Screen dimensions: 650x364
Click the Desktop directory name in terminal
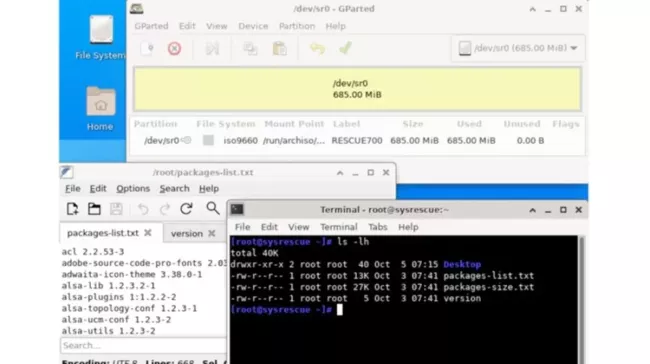tap(462, 265)
